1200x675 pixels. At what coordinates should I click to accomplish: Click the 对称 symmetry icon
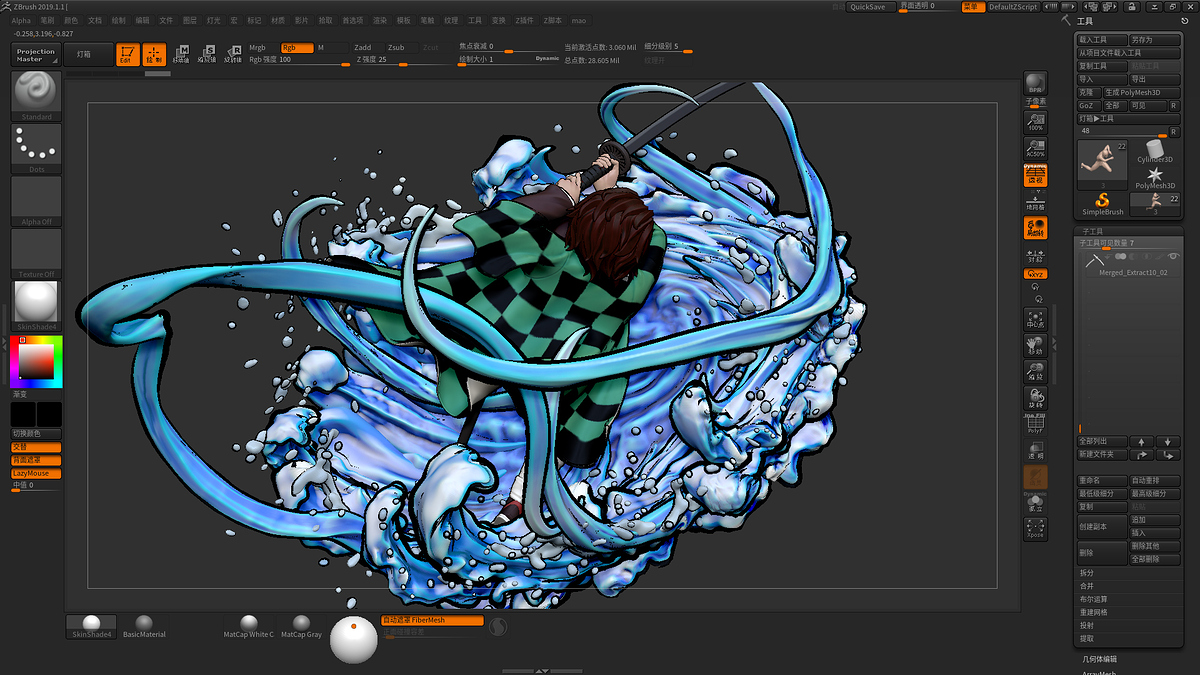tap(1035, 254)
